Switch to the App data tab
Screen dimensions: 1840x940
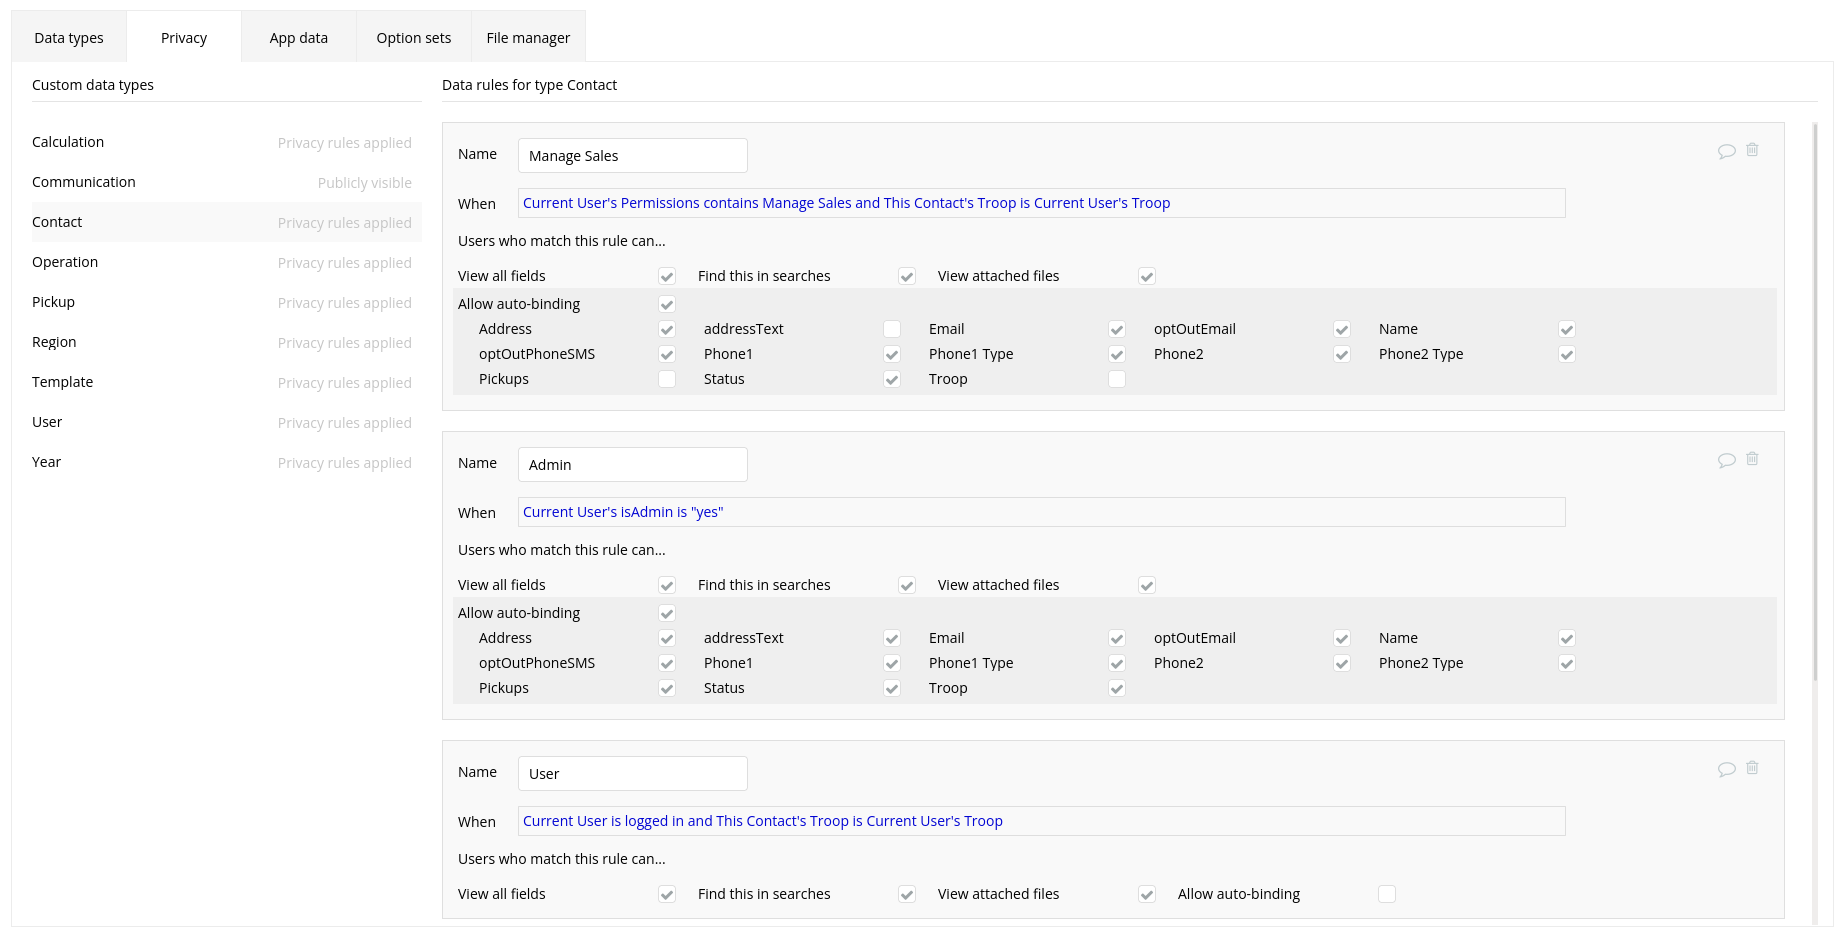tap(298, 37)
